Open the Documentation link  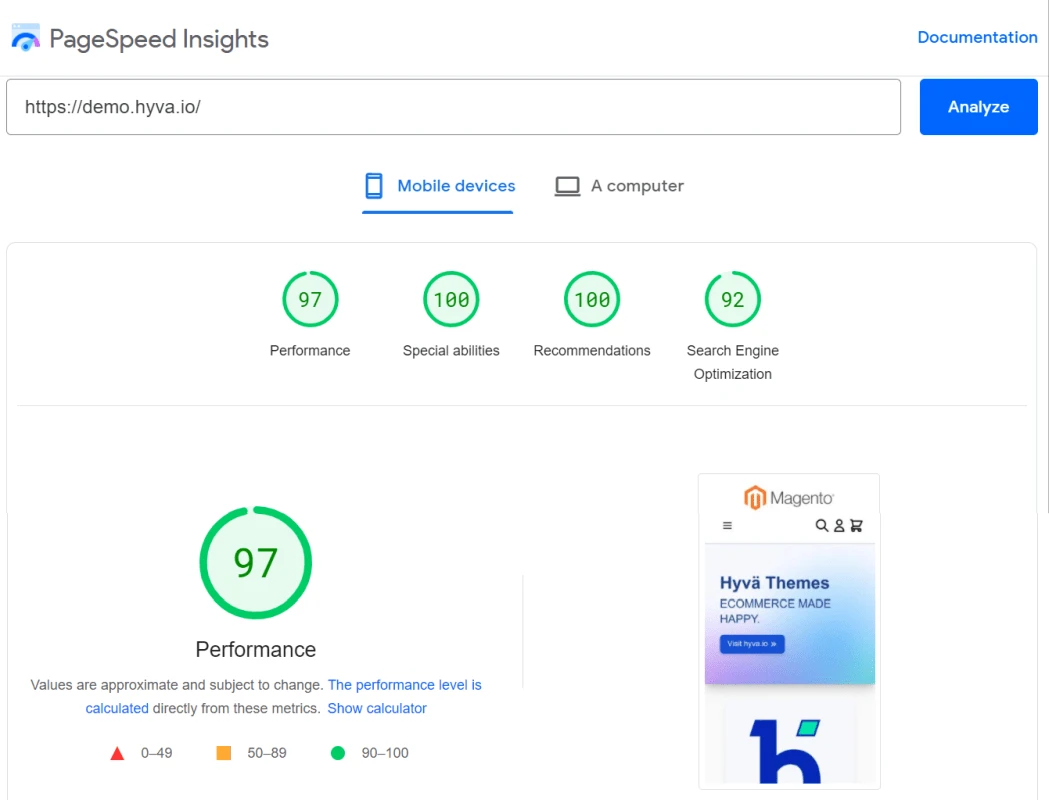click(977, 37)
